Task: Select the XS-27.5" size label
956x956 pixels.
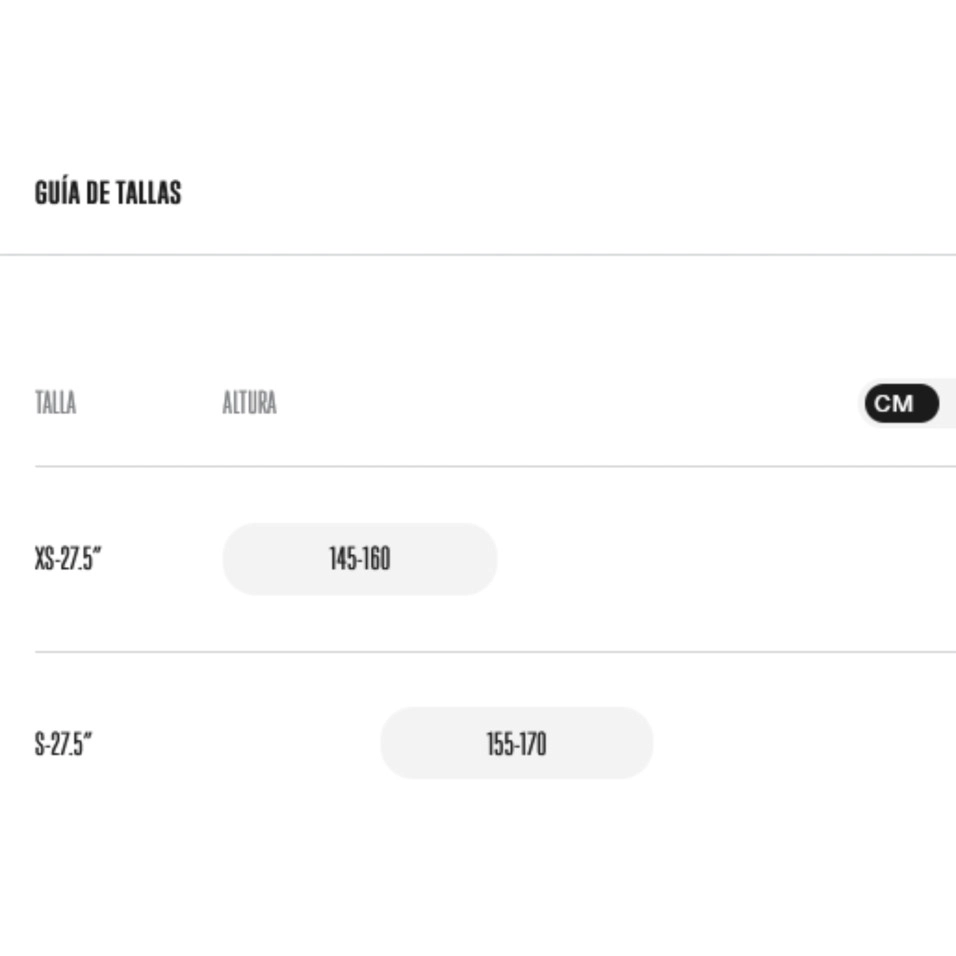Action: pos(68,558)
